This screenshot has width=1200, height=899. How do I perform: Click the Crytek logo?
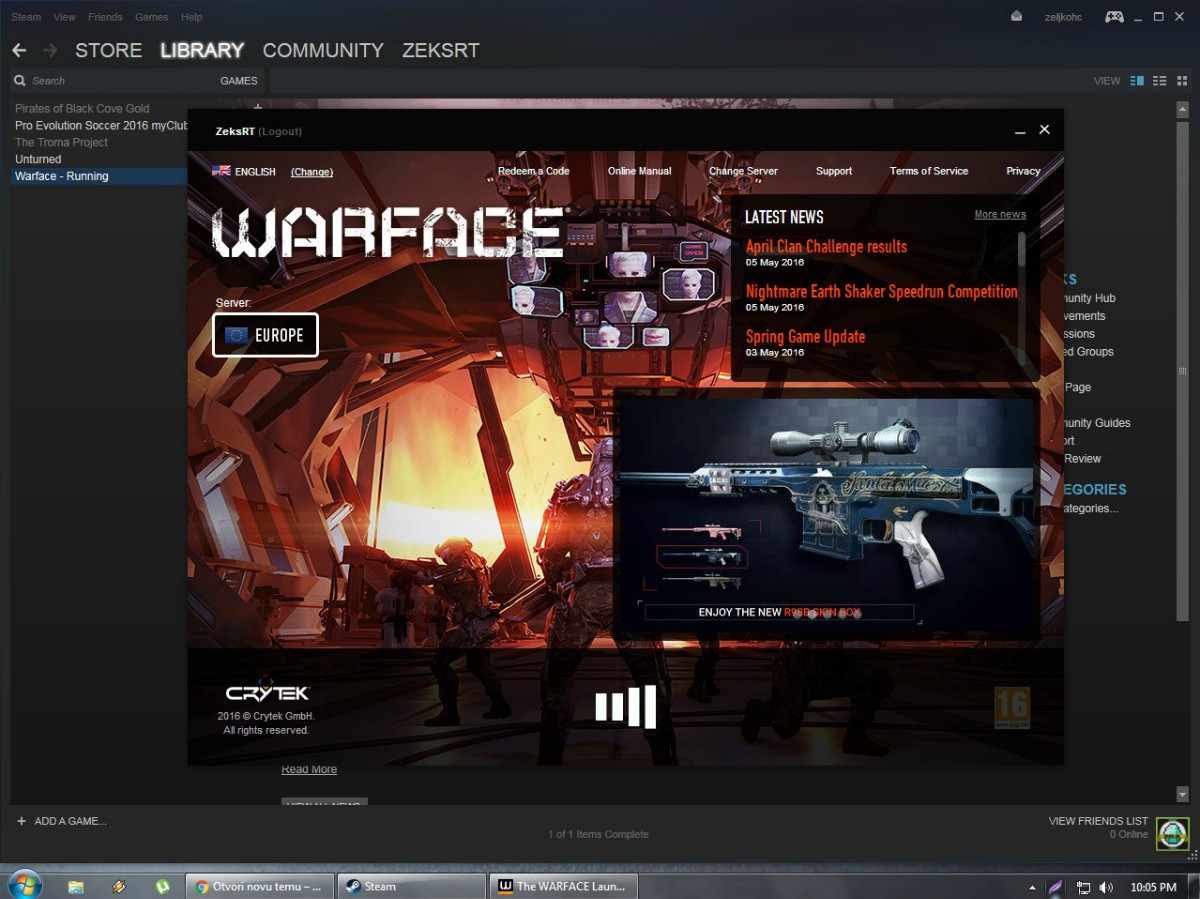(x=268, y=689)
